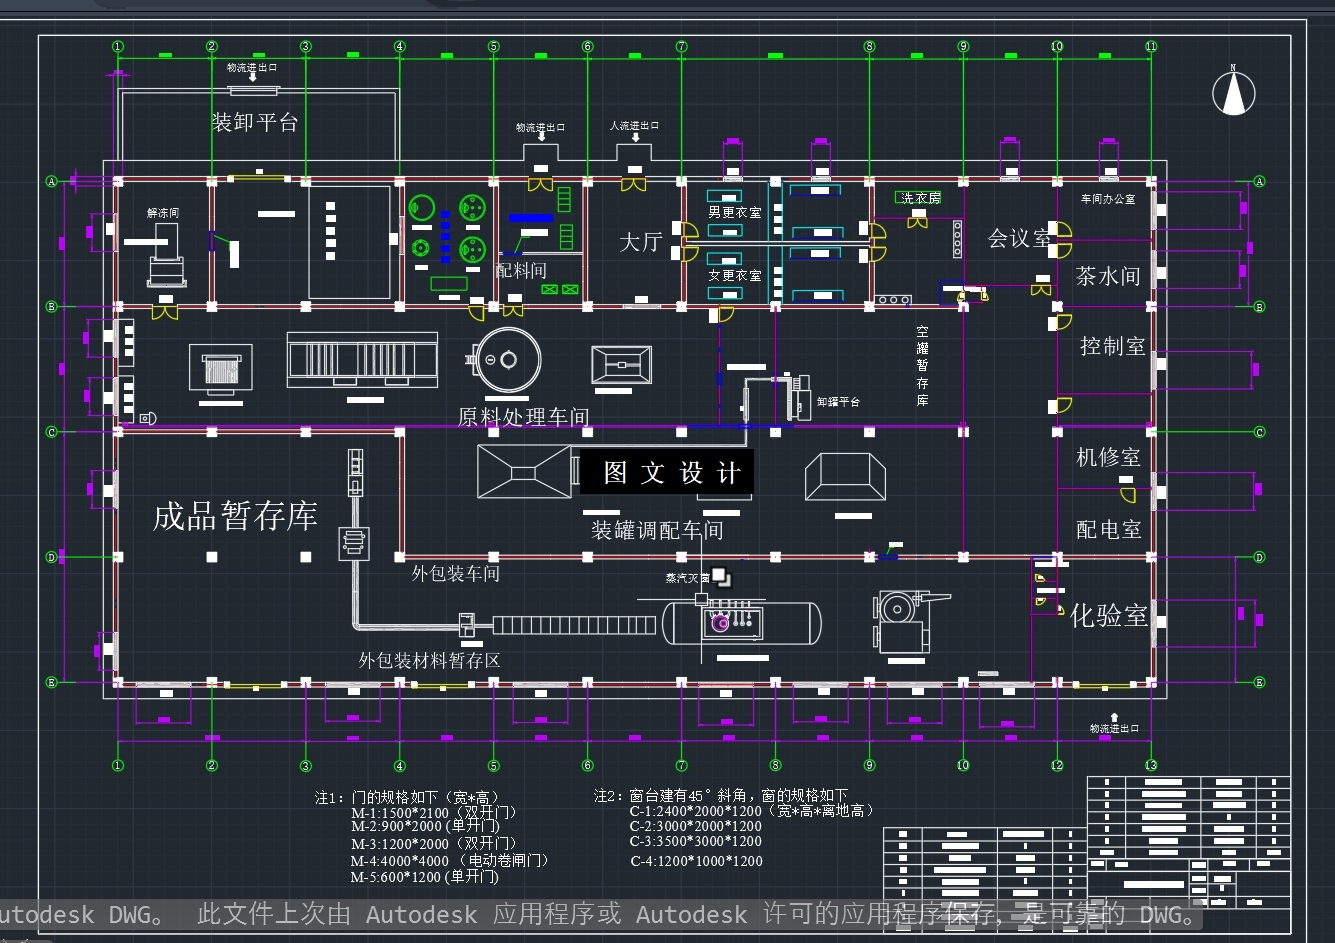
Task: Click the M-2:900*2000 door spec line
Action: tap(425, 826)
